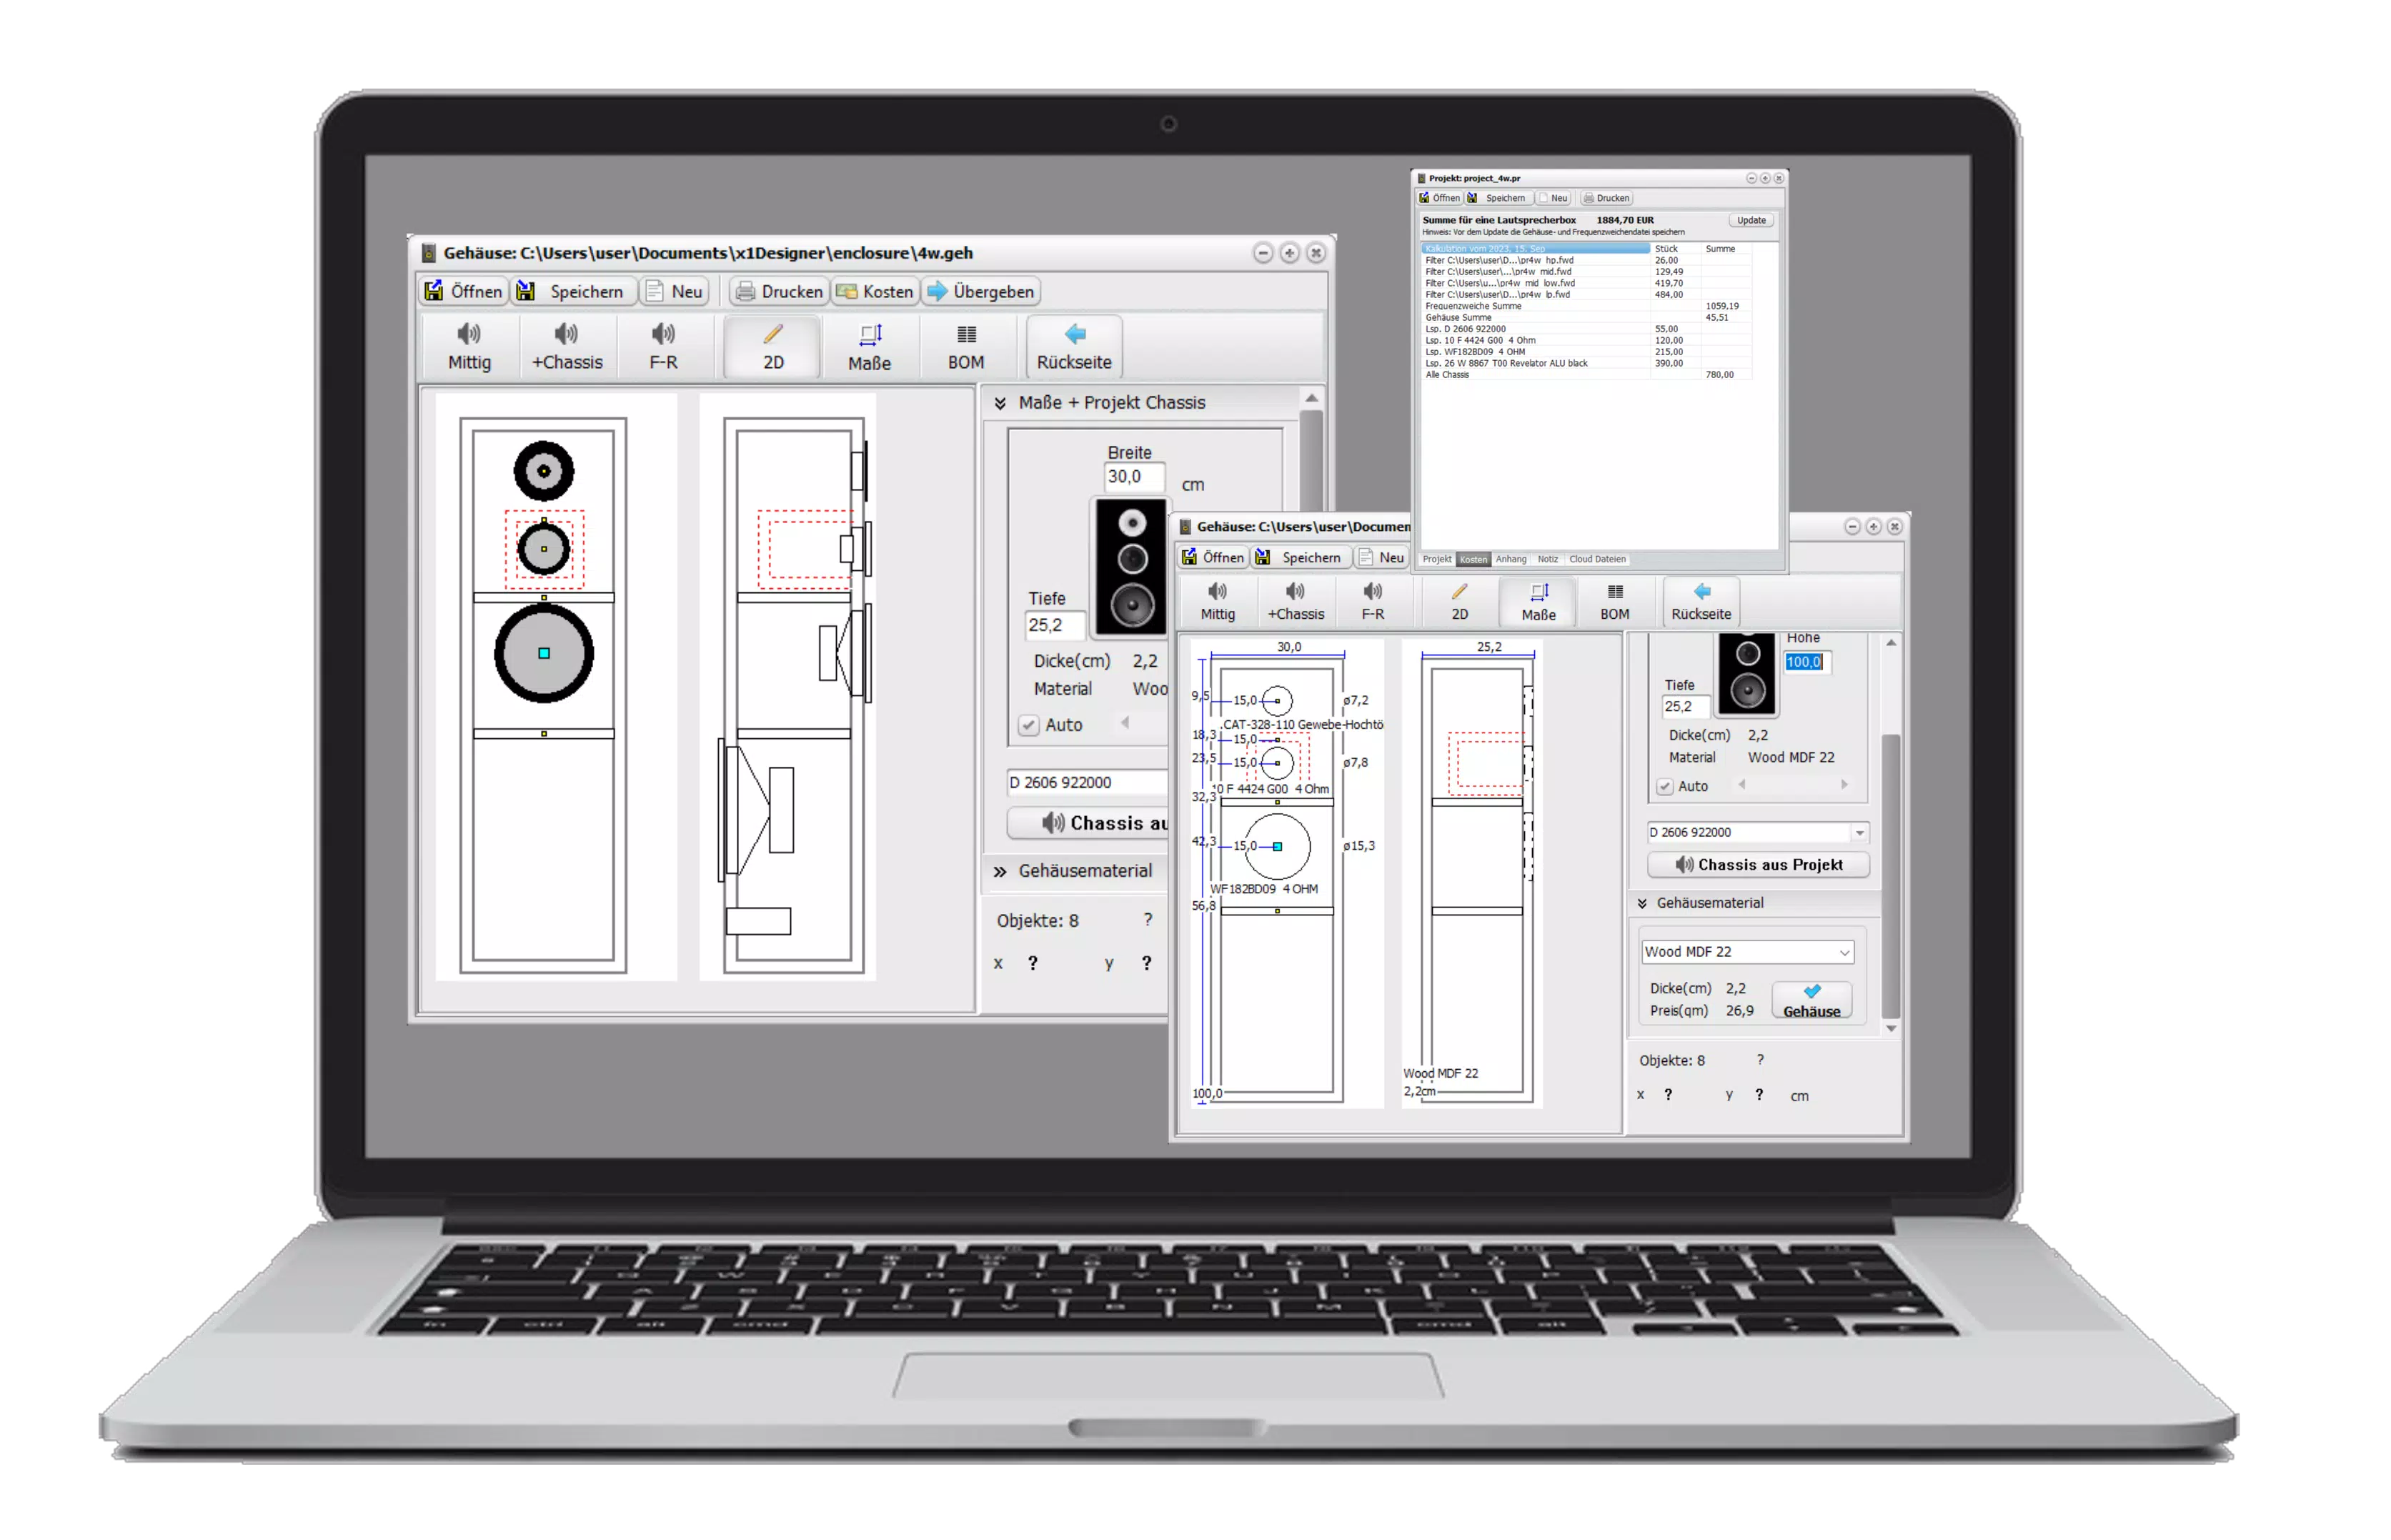The height and width of the screenshot is (1540, 2391).
Task: Click the Breite field showing 30,0
Action: [x=1133, y=477]
